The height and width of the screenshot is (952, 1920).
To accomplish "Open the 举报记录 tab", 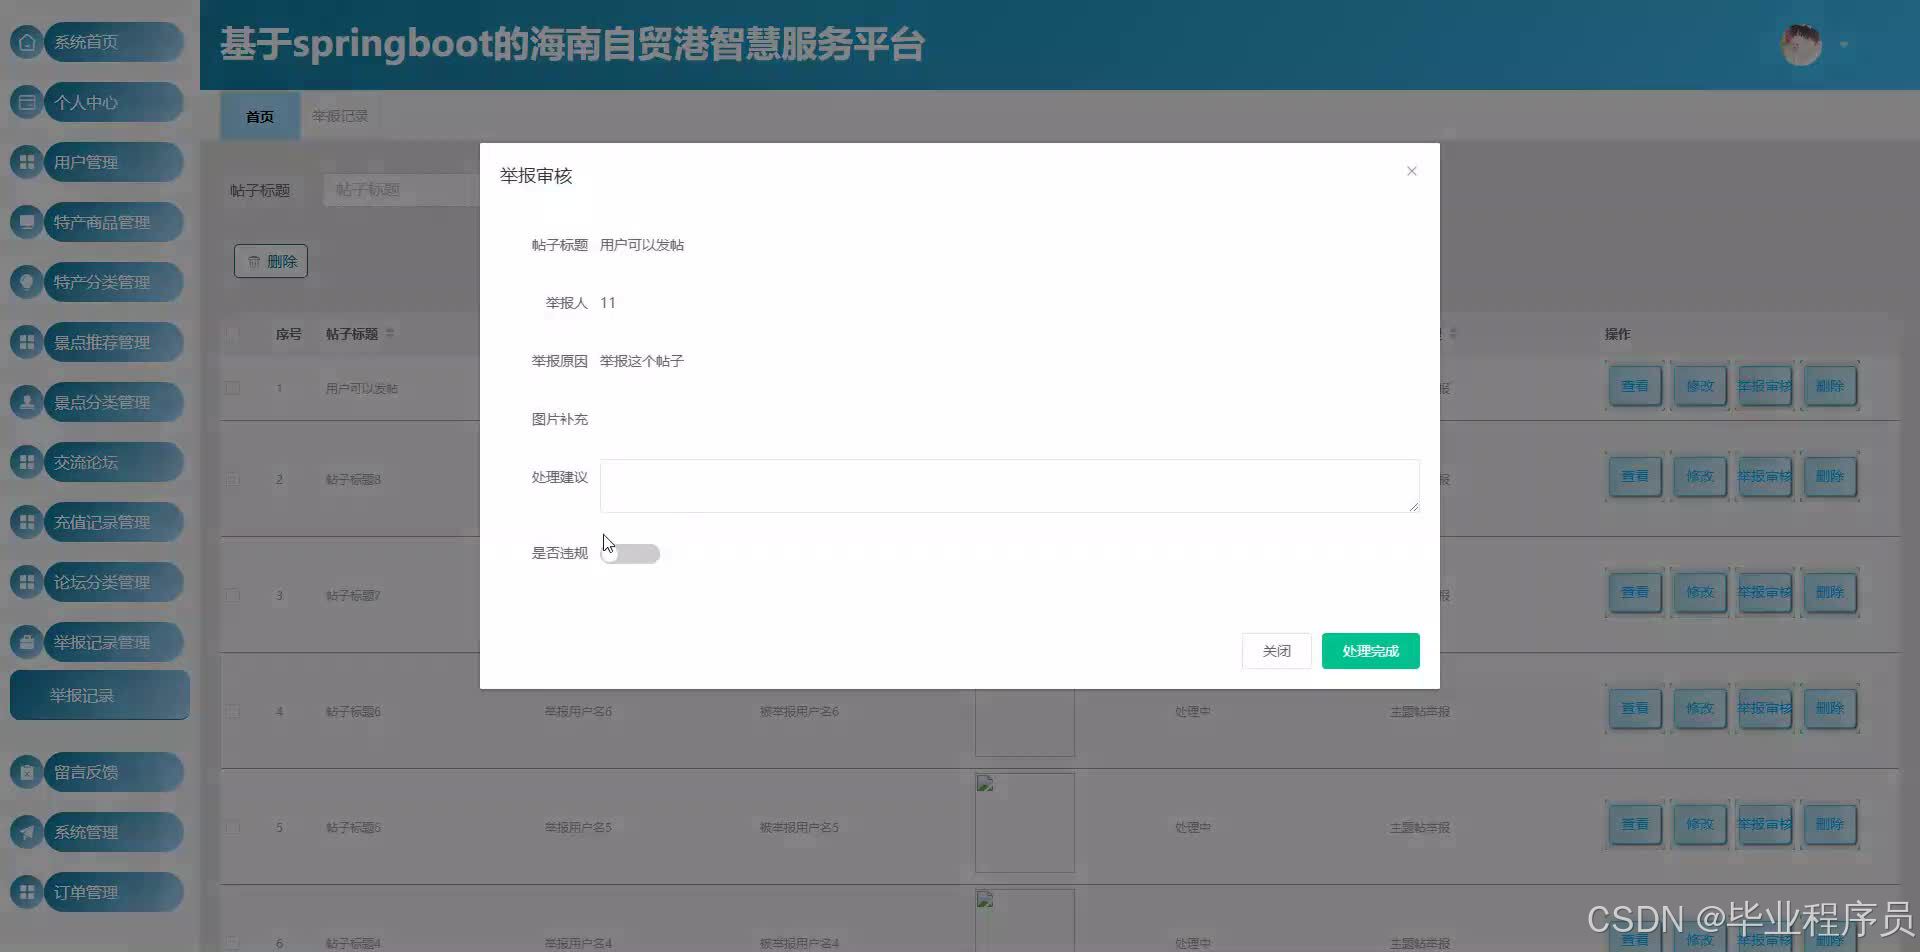I will tap(340, 116).
